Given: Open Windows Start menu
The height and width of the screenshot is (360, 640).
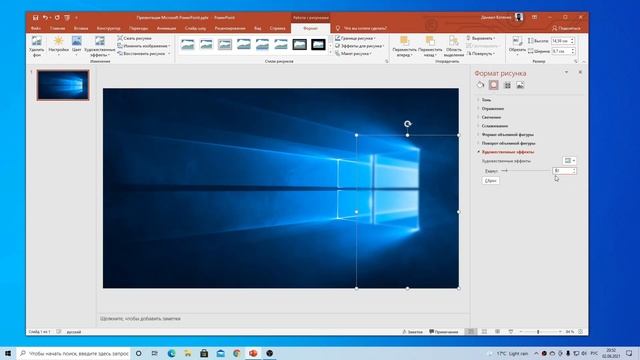Looking at the screenshot, I should tap(8, 353).
